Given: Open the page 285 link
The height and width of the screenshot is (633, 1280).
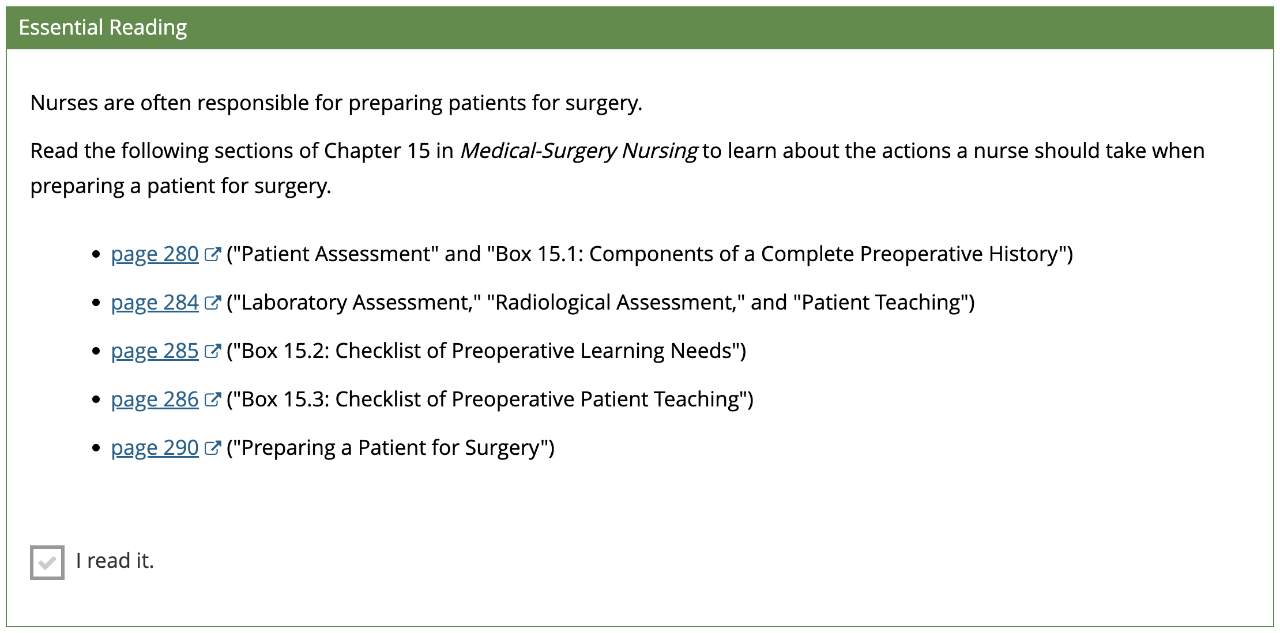Looking at the screenshot, I should pyautogui.click(x=155, y=351).
